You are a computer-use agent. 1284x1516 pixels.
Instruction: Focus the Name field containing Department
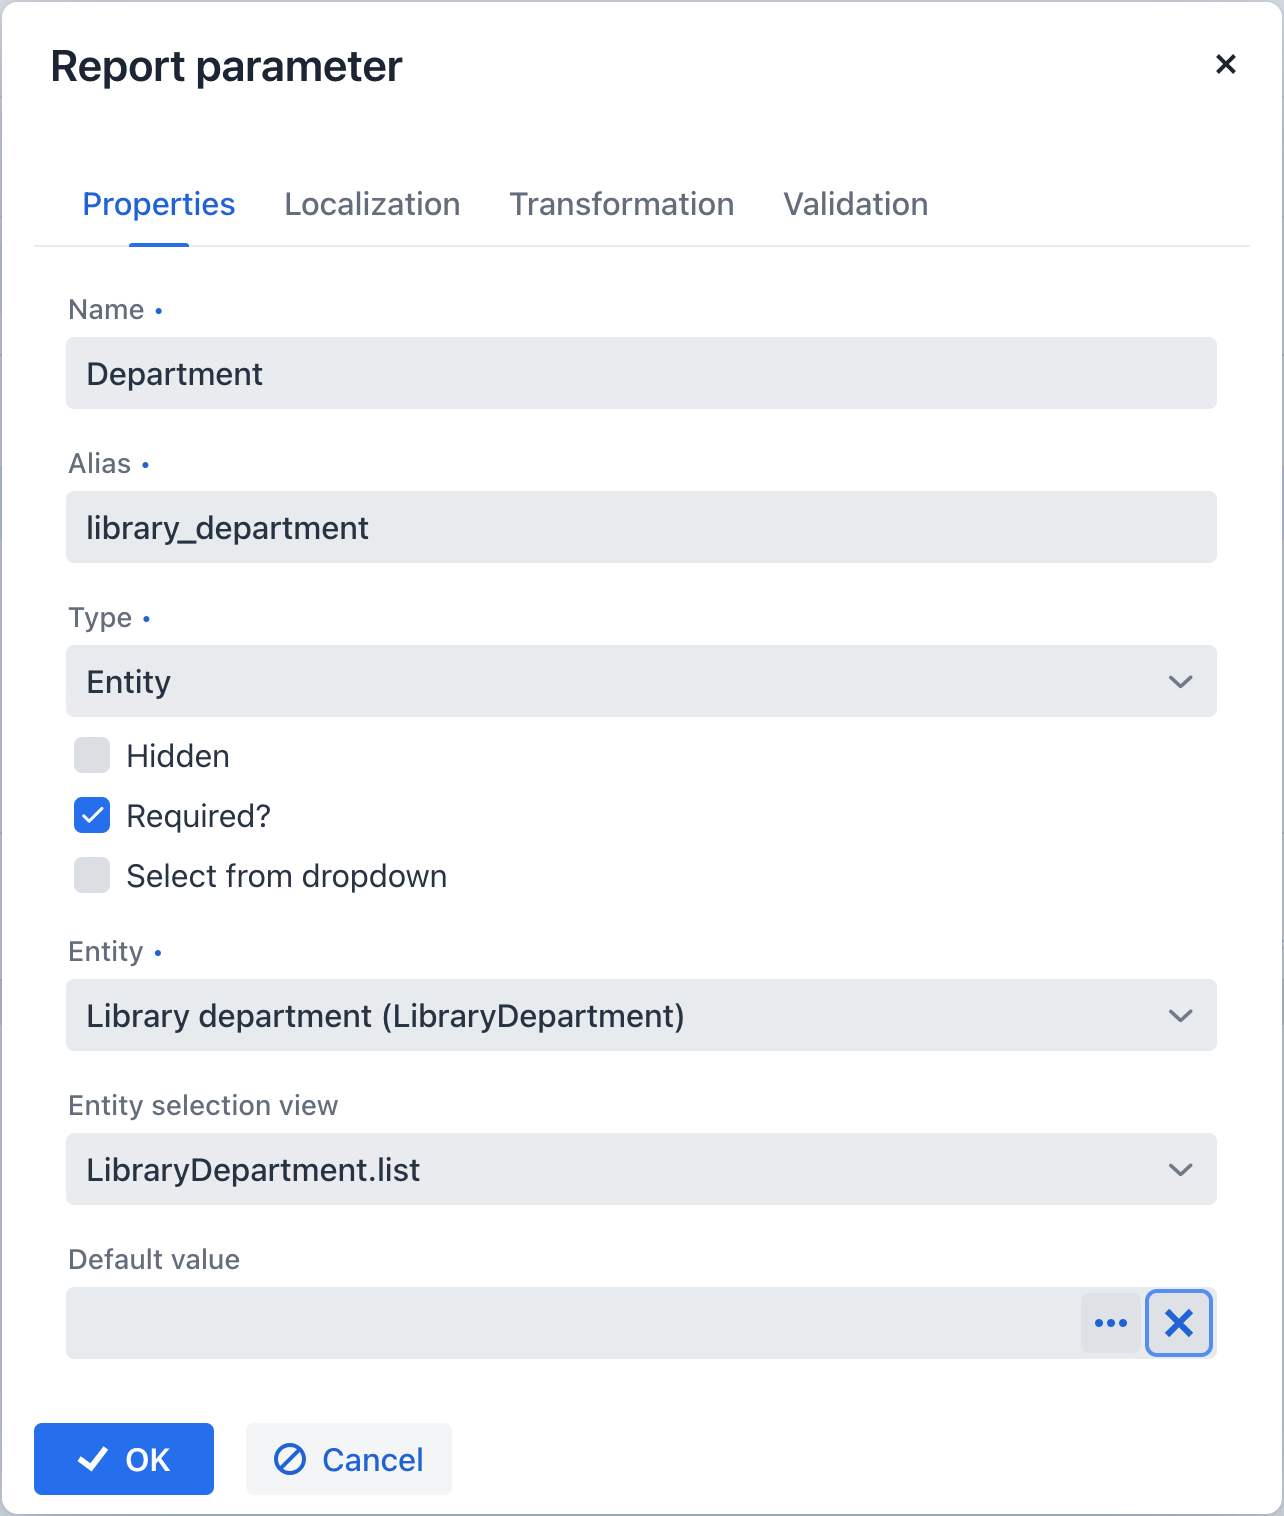(x=641, y=373)
